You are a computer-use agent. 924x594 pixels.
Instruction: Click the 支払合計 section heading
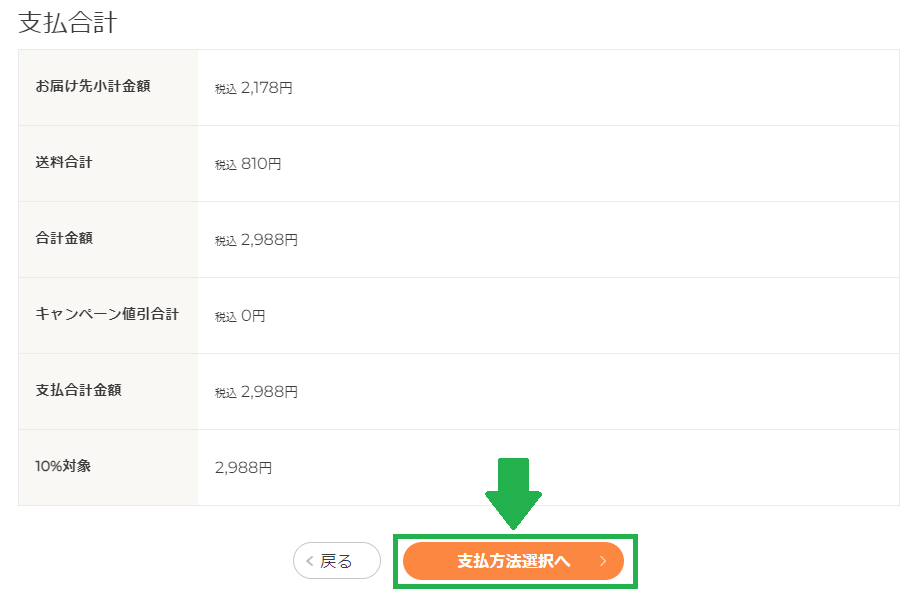point(68,23)
